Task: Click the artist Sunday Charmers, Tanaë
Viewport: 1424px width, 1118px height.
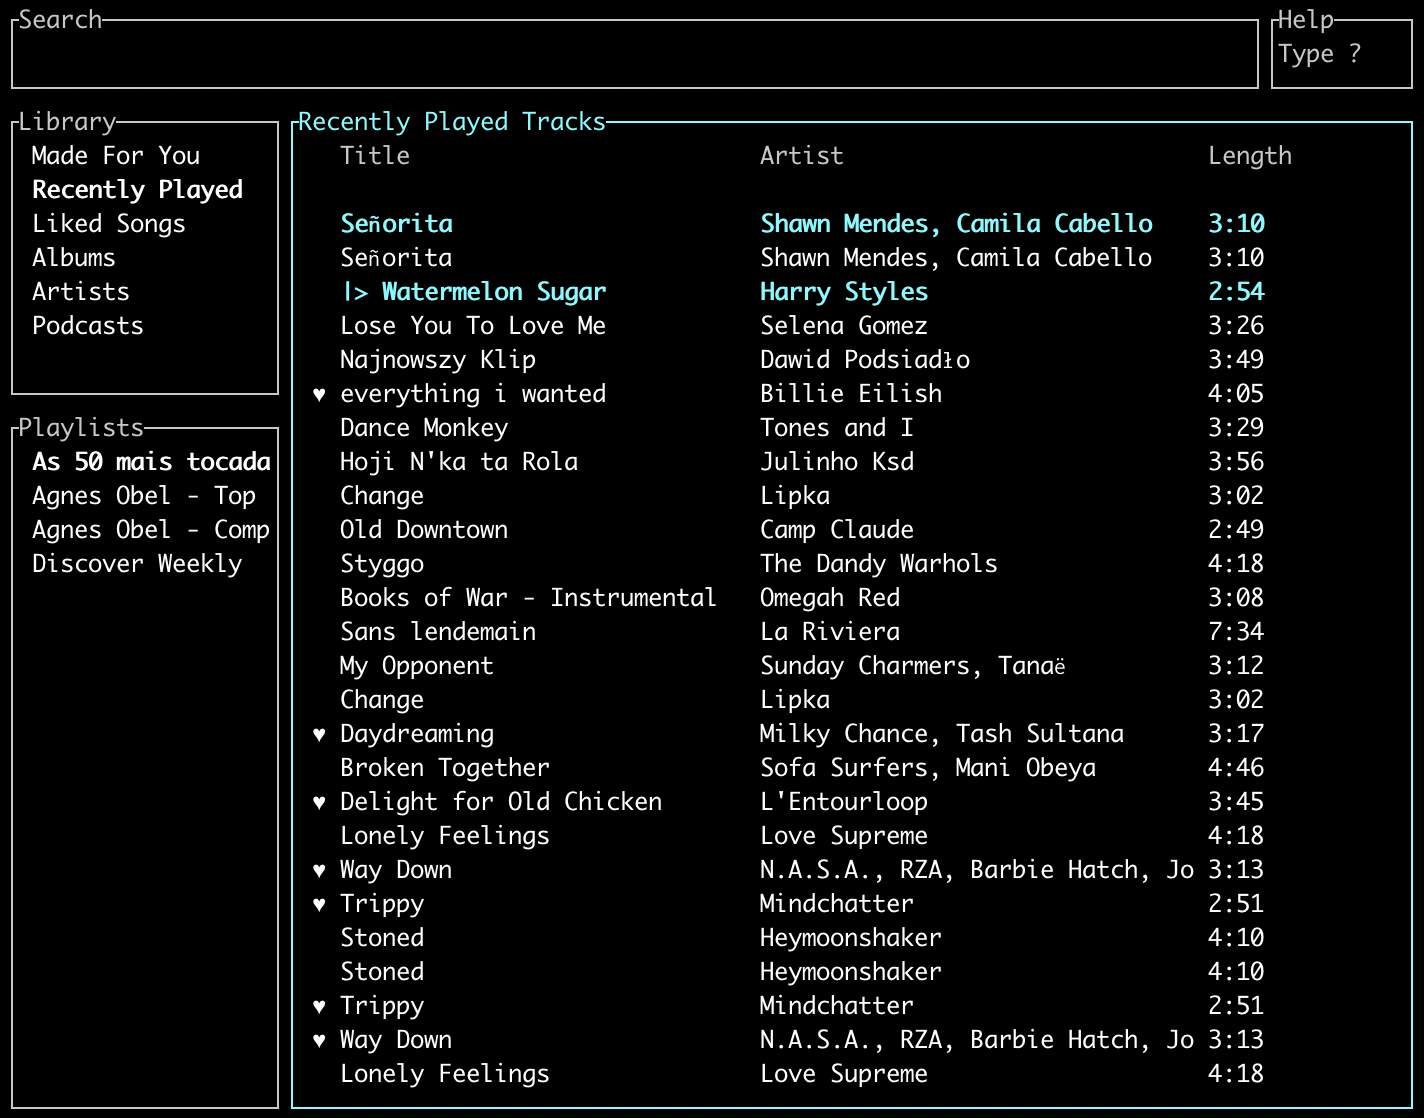Action: (913, 666)
